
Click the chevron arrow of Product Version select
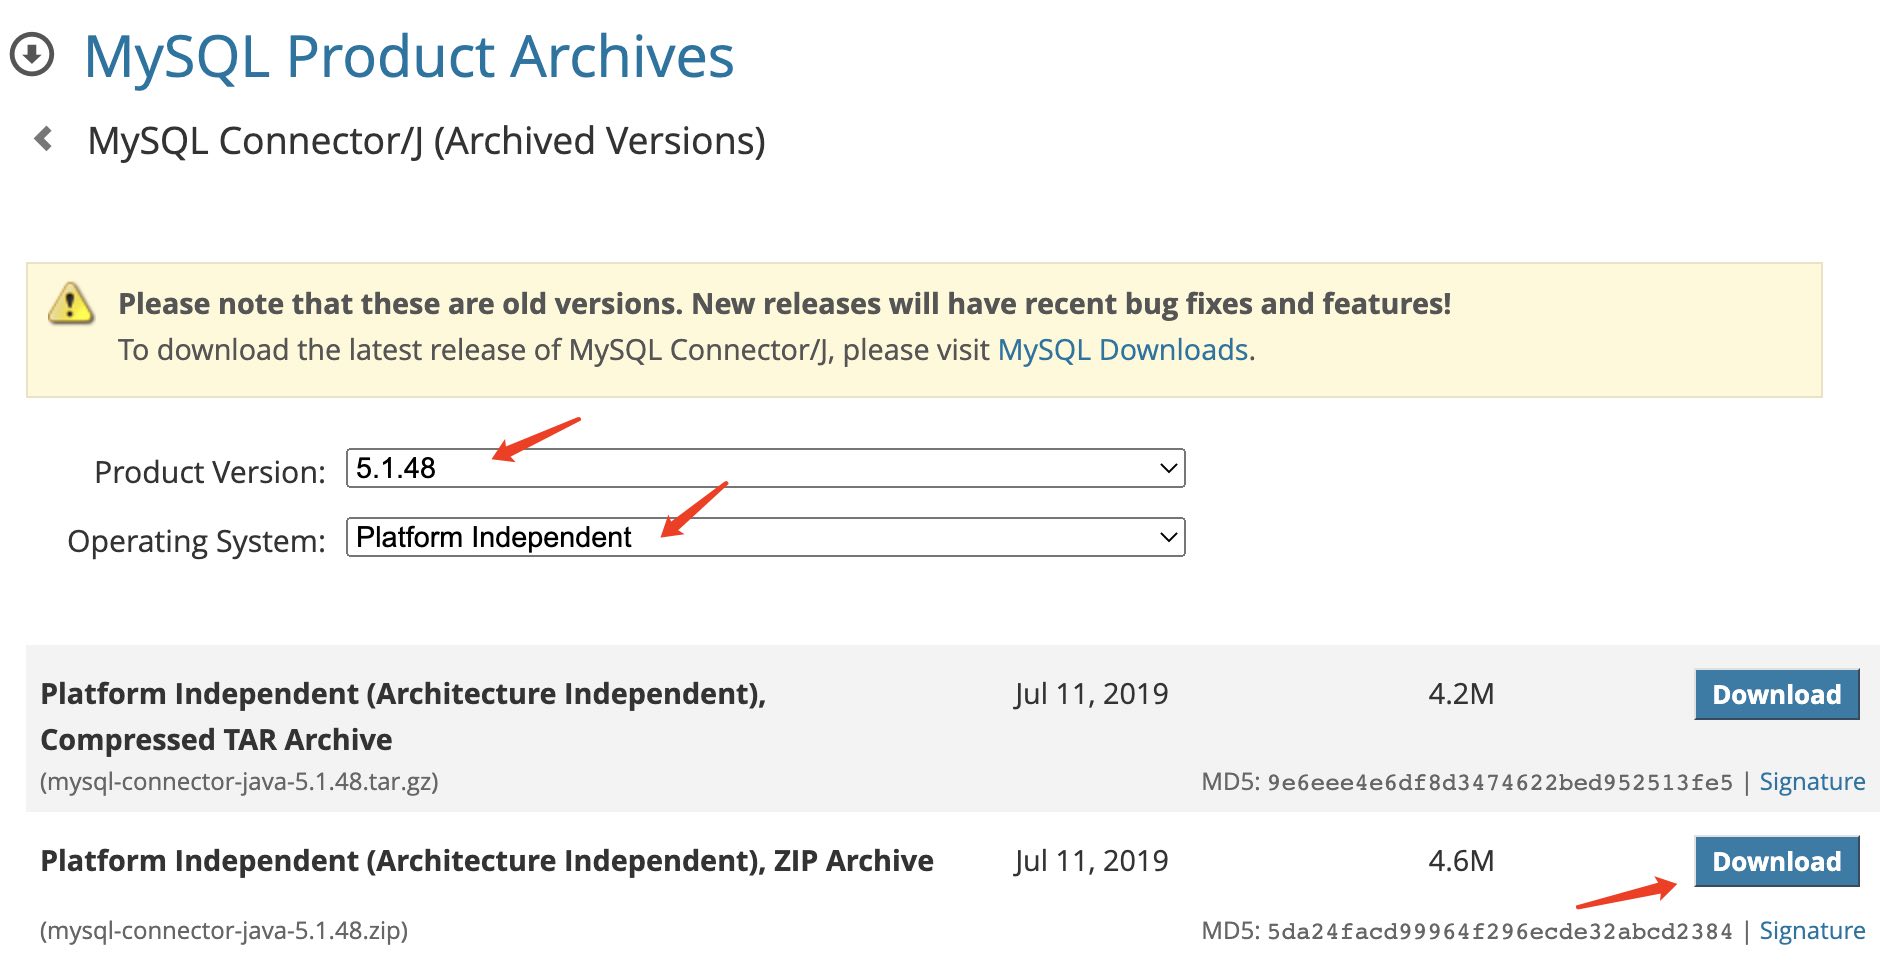1167,468
